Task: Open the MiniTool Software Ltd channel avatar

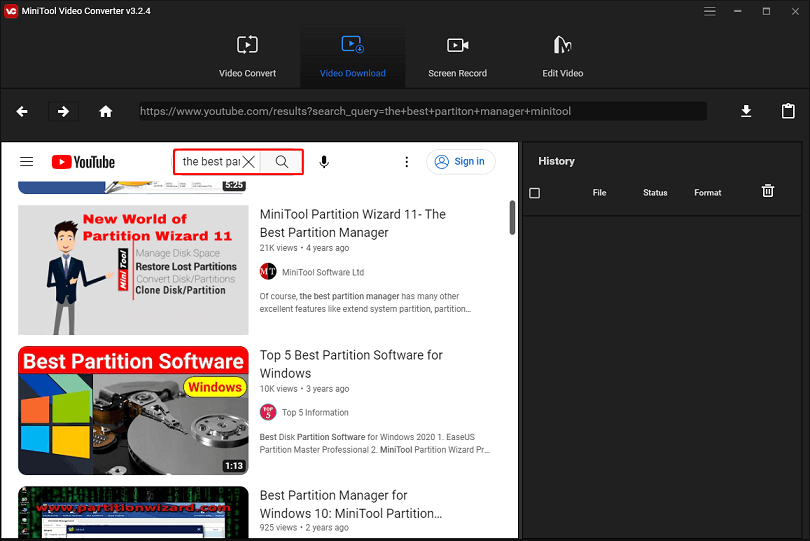Action: click(x=268, y=271)
